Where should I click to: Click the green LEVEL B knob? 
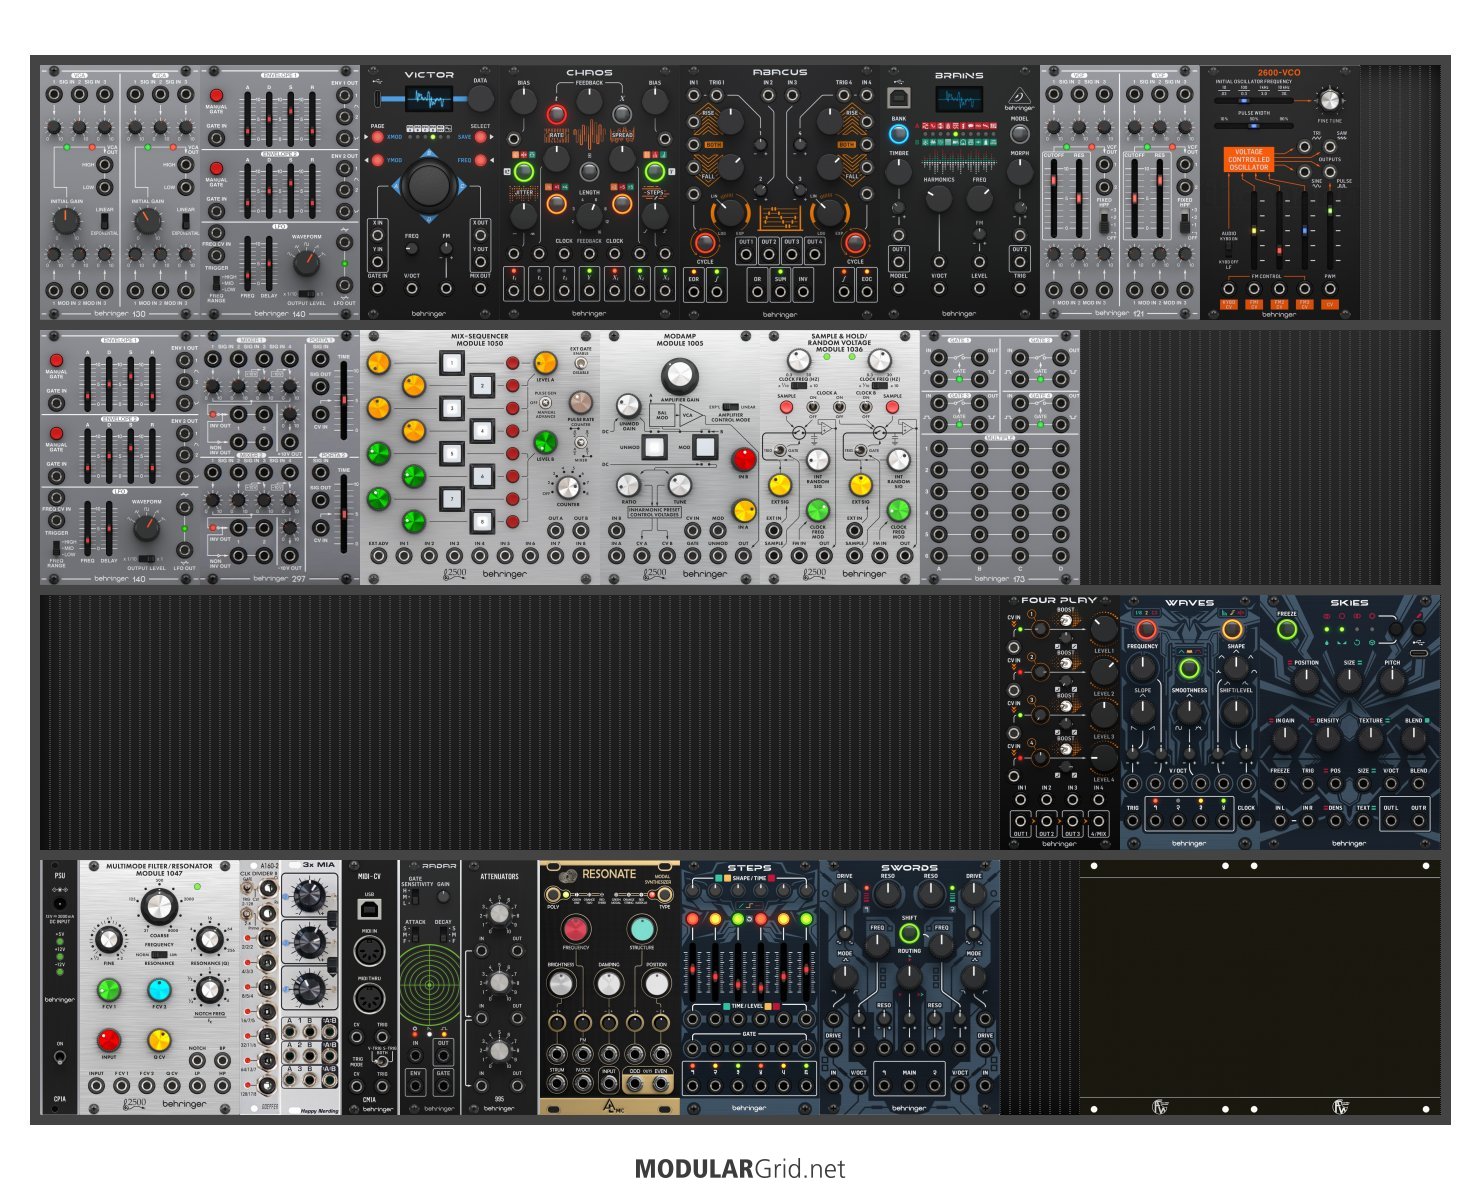(x=545, y=442)
